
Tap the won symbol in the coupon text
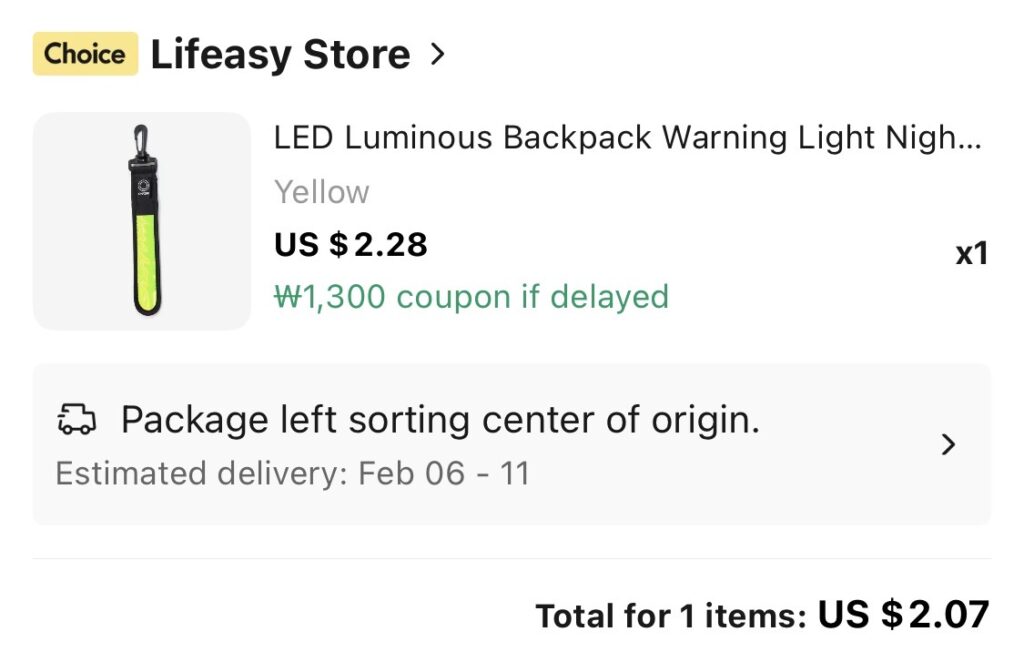coord(287,297)
